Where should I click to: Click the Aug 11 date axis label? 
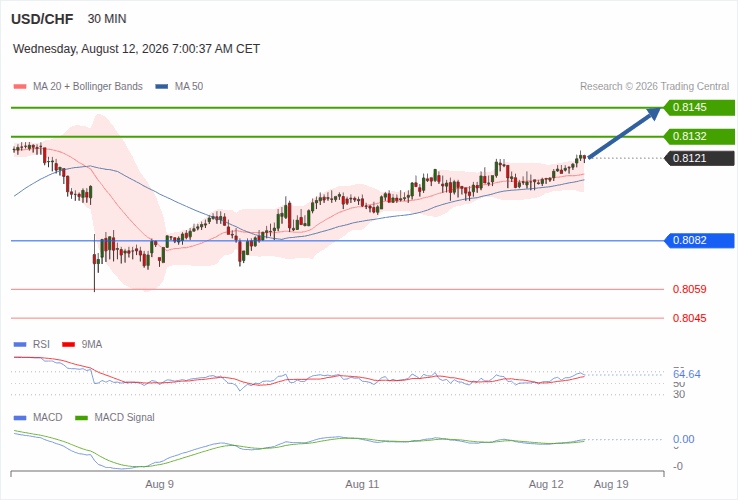click(362, 484)
